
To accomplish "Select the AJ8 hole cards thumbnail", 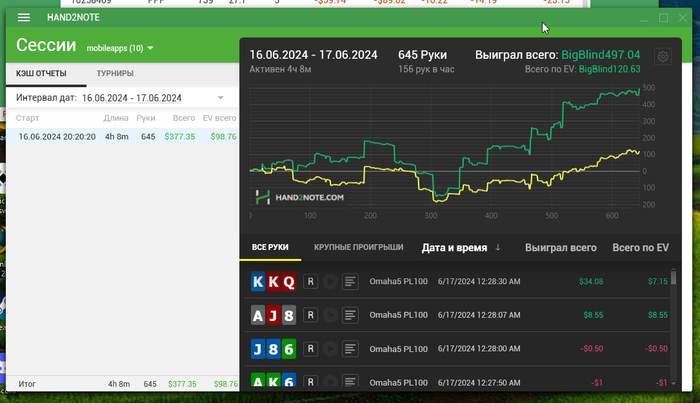I will (273, 316).
